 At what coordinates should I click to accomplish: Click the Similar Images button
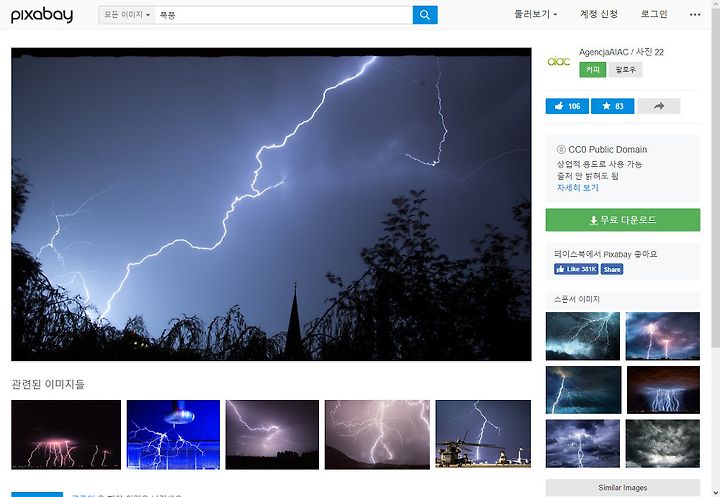(x=623, y=487)
